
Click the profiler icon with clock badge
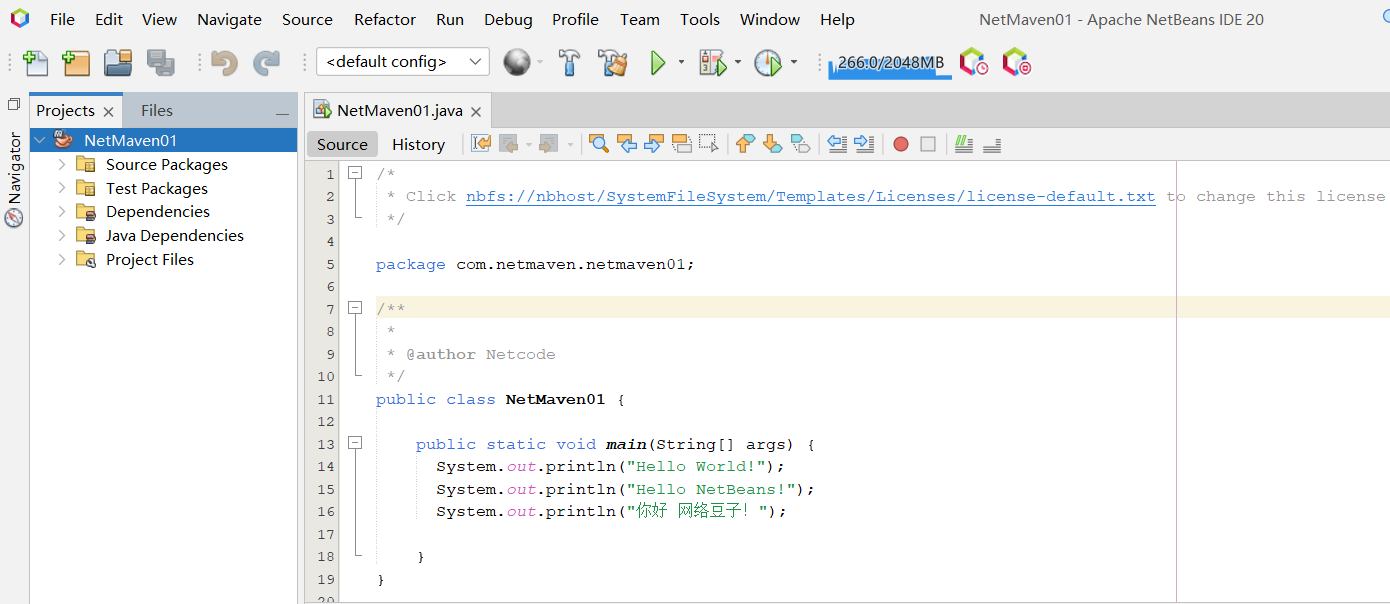pos(973,62)
